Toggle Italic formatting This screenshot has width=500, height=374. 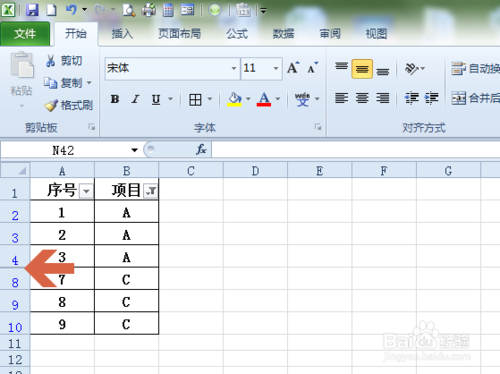[x=135, y=99]
